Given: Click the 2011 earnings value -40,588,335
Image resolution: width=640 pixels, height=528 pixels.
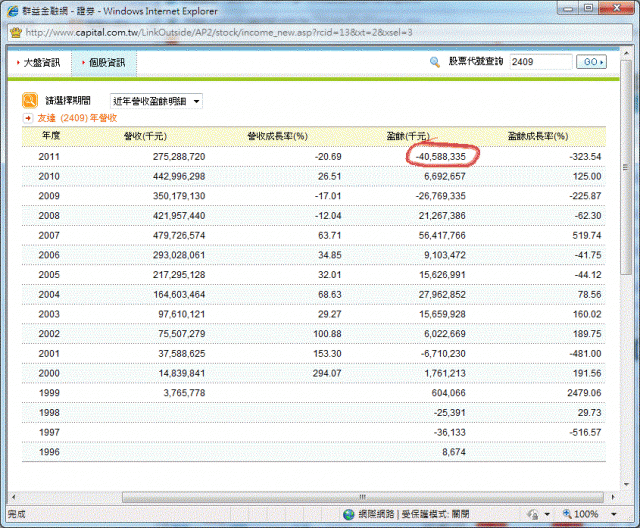Looking at the screenshot, I should 441,157.
